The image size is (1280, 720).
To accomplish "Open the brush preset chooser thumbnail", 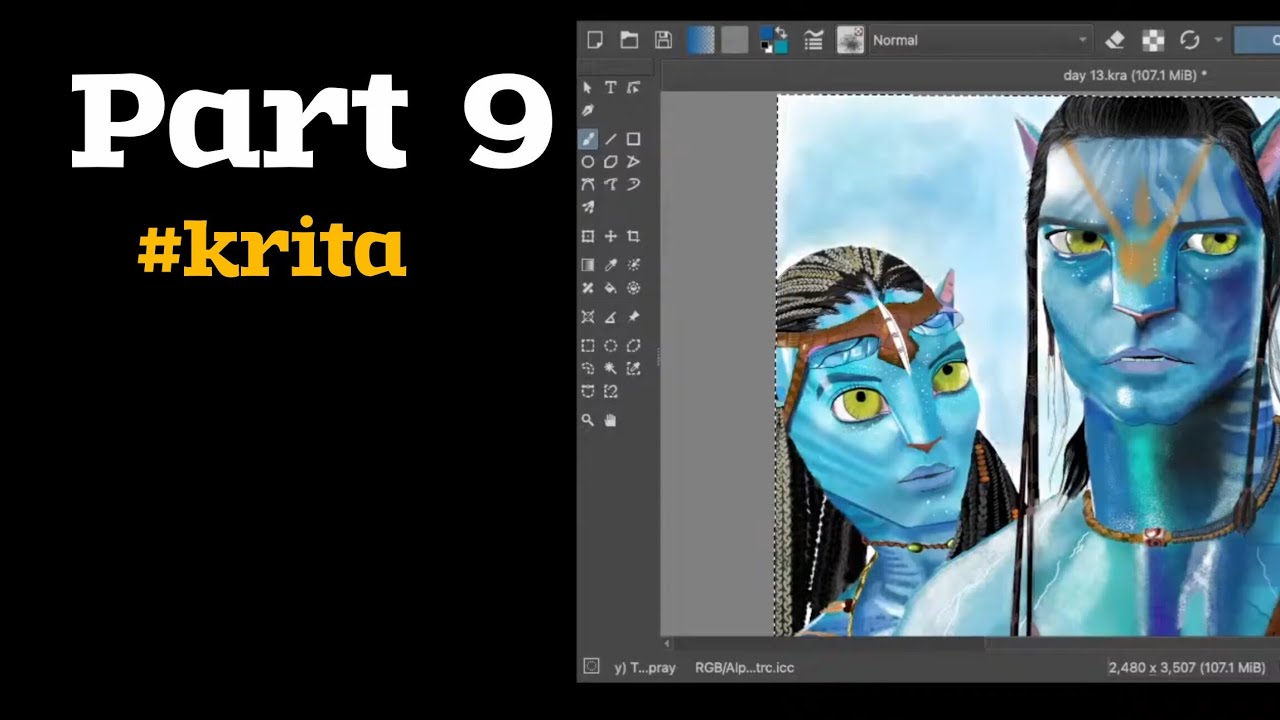I will point(850,40).
